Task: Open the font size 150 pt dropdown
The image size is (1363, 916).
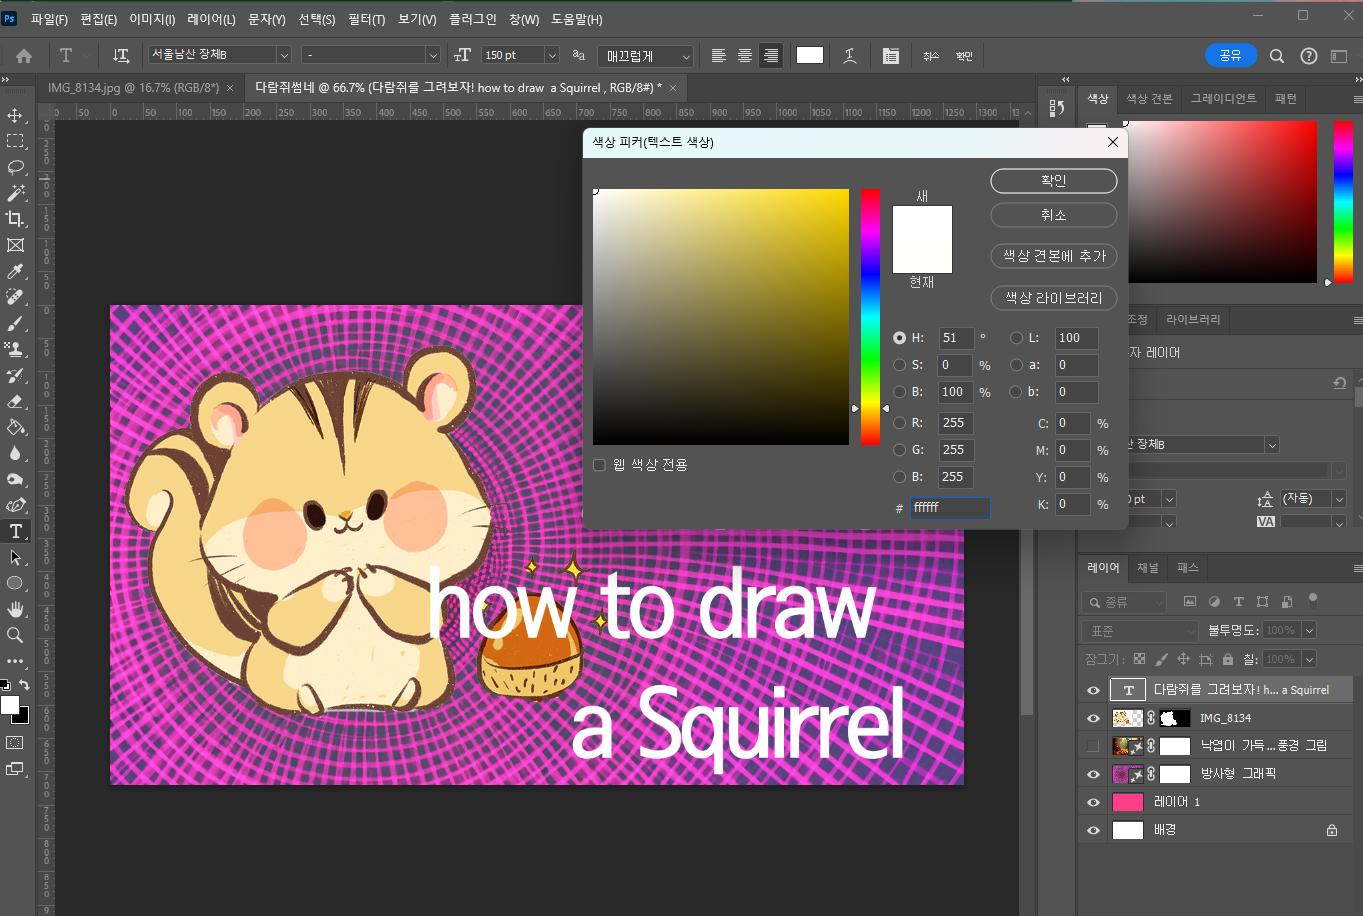Action: [552, 56]
